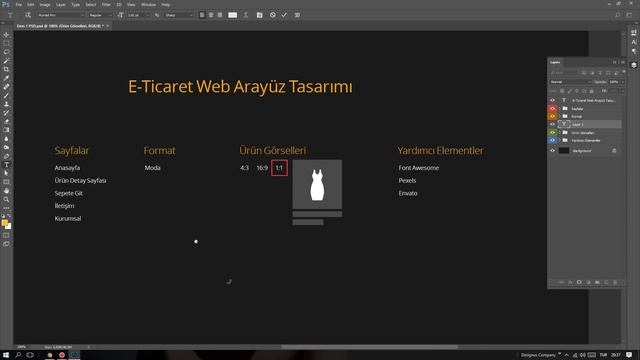
Task: Open the font style Regular dropdown
Action: [100, 15]
